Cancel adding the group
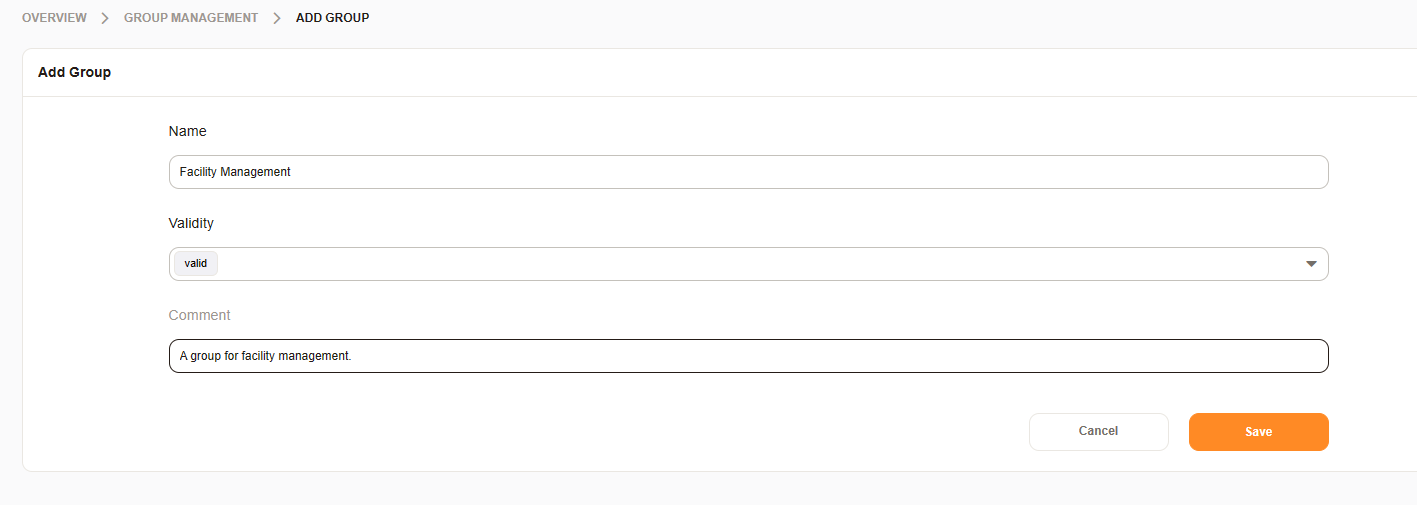 point(1098,431)
